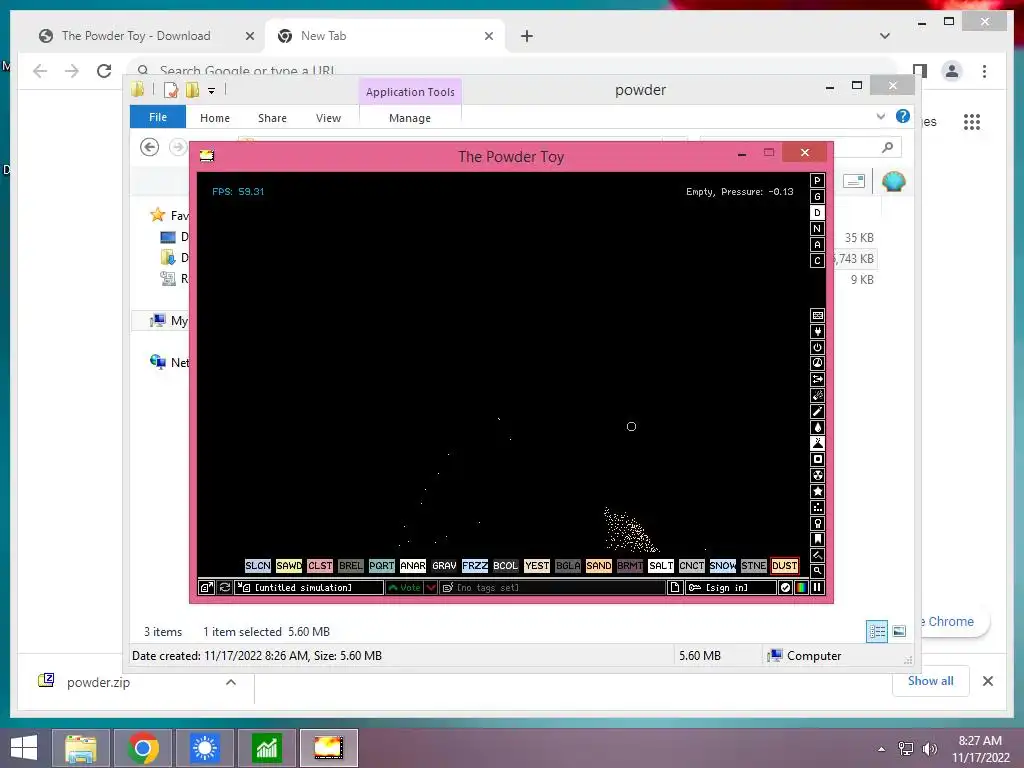Open the element search magnifier icon
The width and height of the screenshot is (1024, 768).
[817, 571]
